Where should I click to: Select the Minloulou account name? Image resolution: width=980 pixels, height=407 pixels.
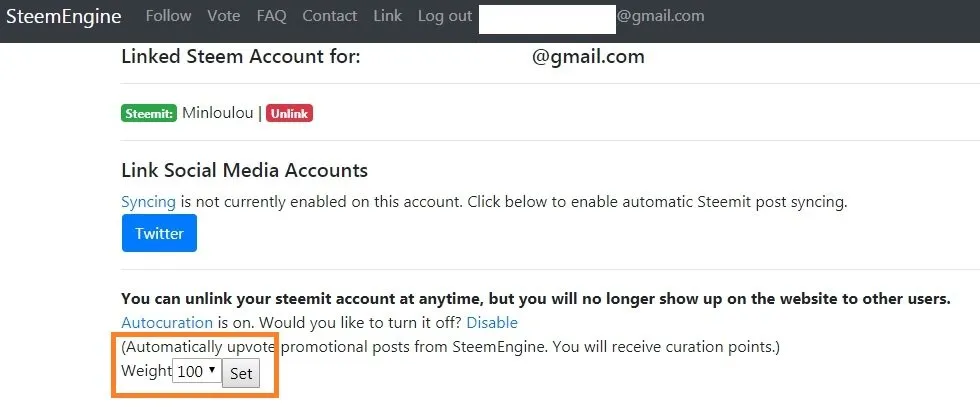tap(218, 113)
